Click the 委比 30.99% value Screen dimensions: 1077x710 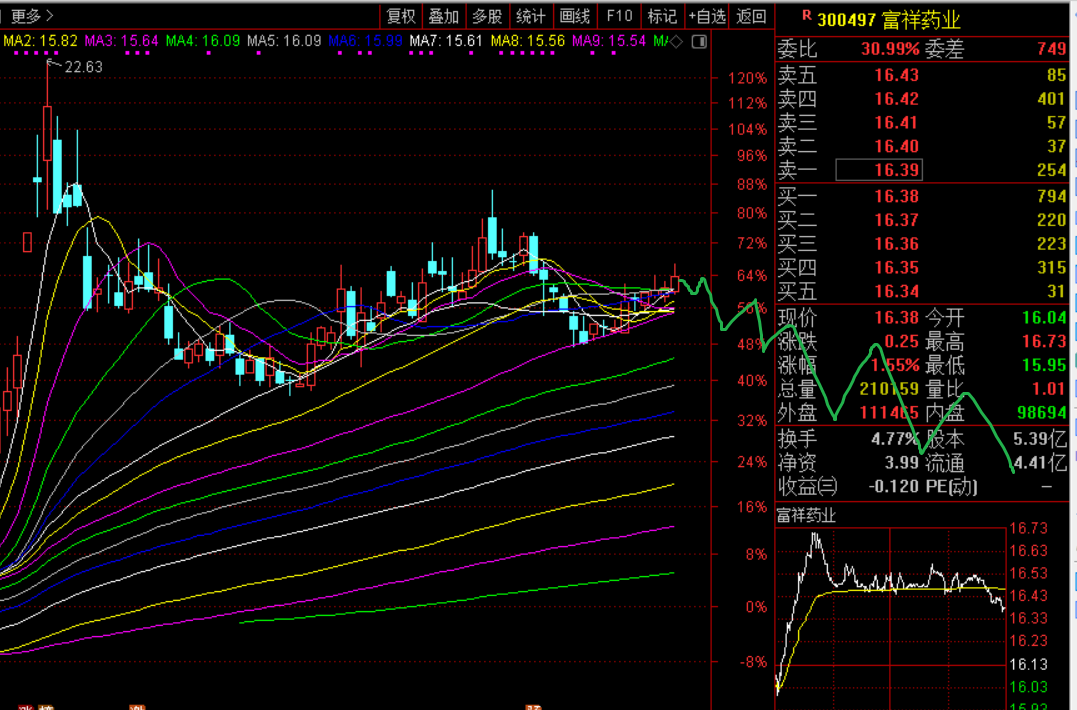click(x=889, y=49)
